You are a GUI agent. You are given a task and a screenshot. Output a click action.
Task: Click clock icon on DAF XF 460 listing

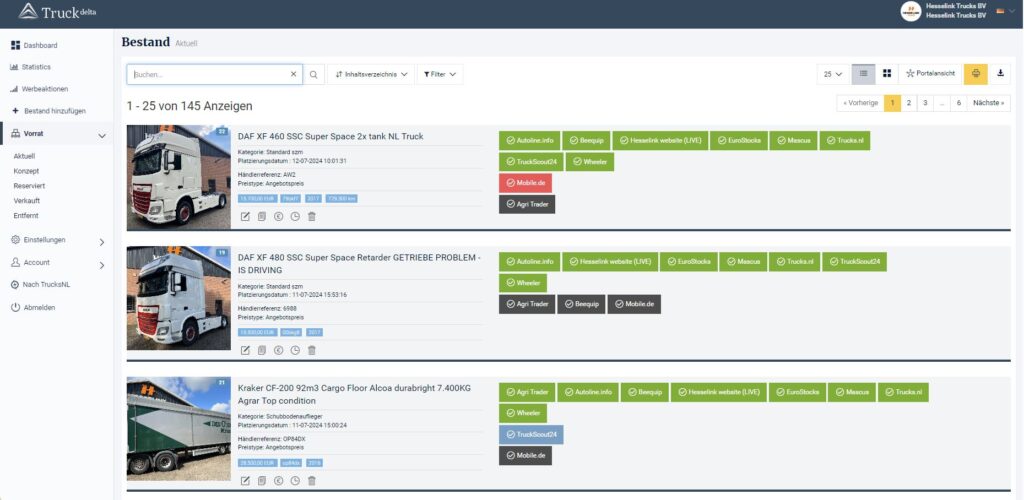coord(295,216)
